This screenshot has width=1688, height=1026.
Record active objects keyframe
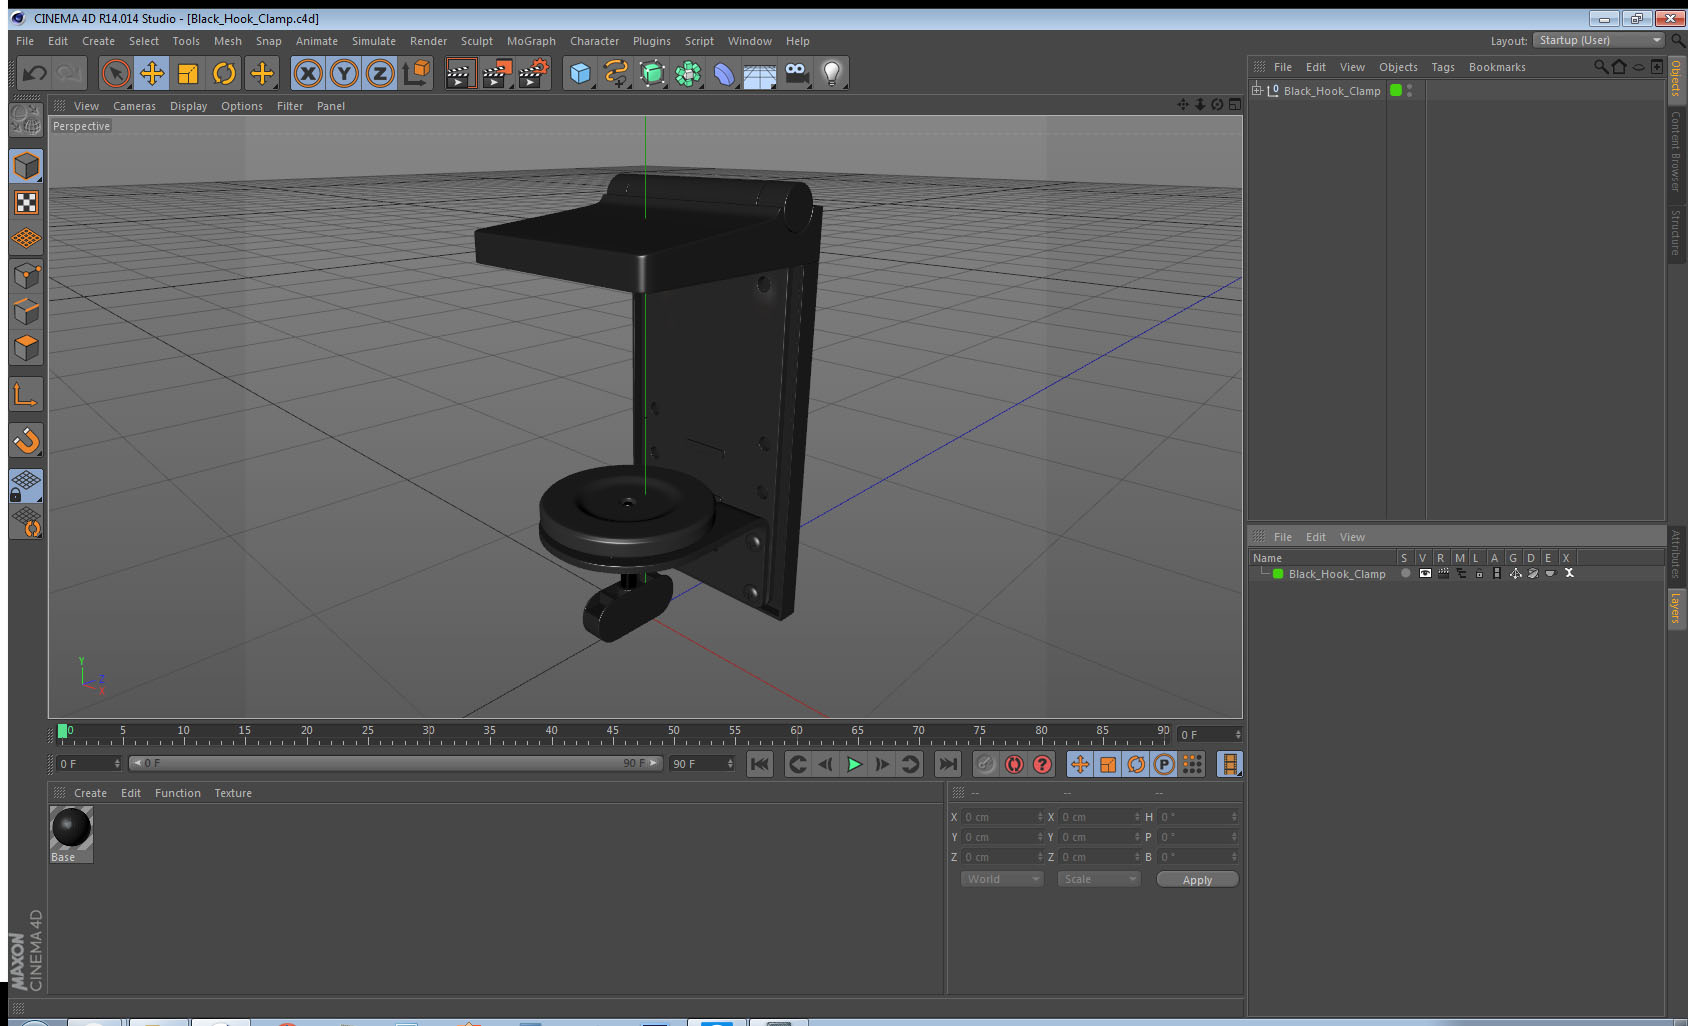(986, 764)
